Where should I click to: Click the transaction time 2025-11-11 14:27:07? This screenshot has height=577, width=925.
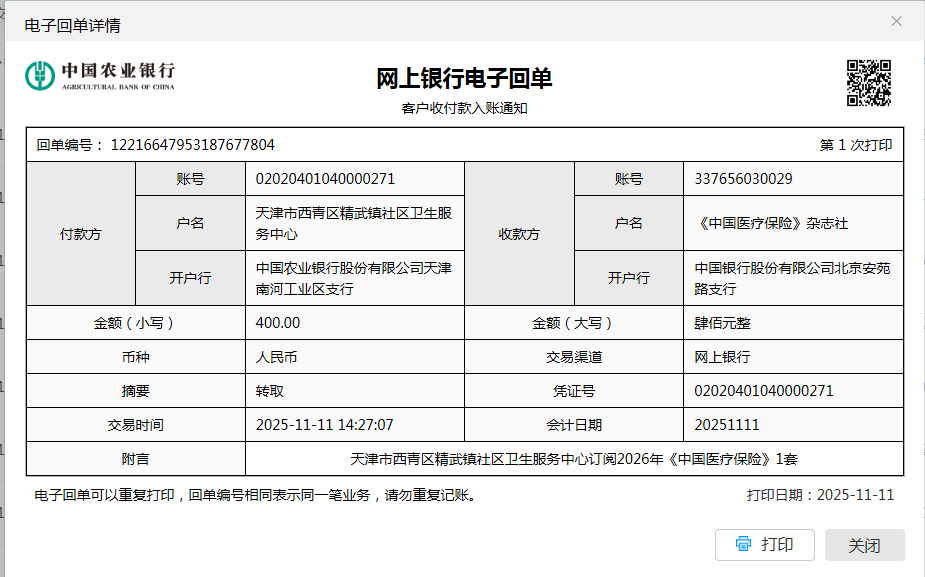click(x=324, y=425)
